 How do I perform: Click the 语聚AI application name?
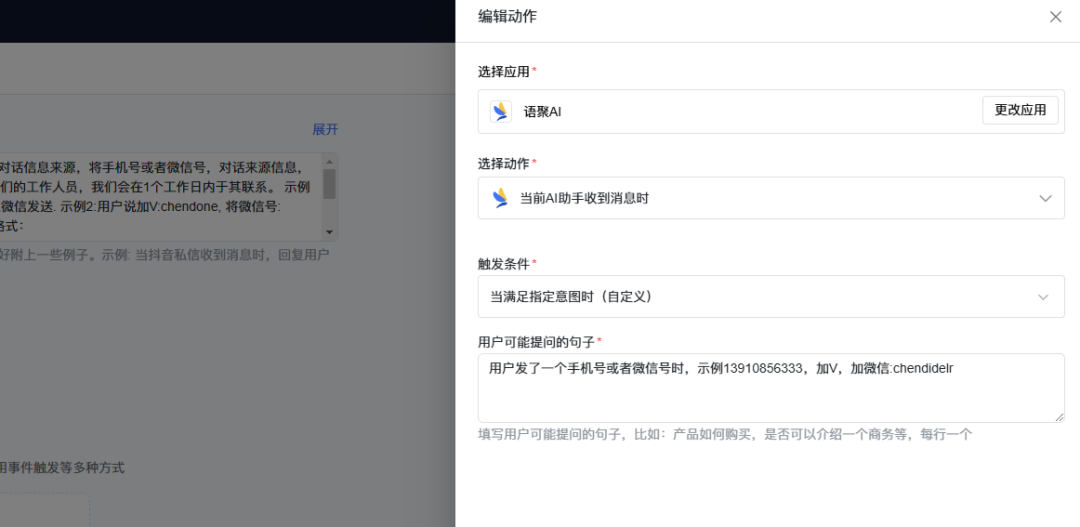click(542, 112)
